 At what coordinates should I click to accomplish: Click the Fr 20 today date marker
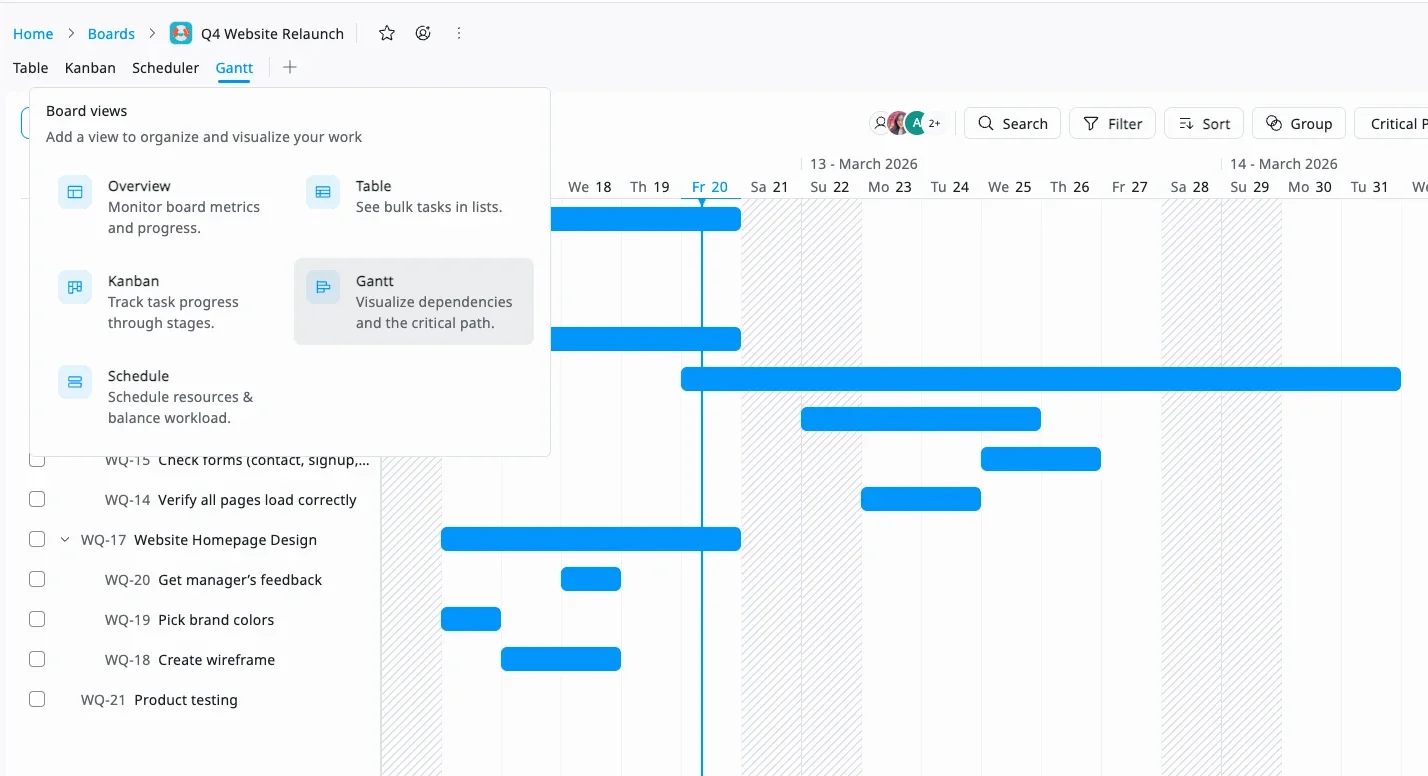click(x=709, y=187)
